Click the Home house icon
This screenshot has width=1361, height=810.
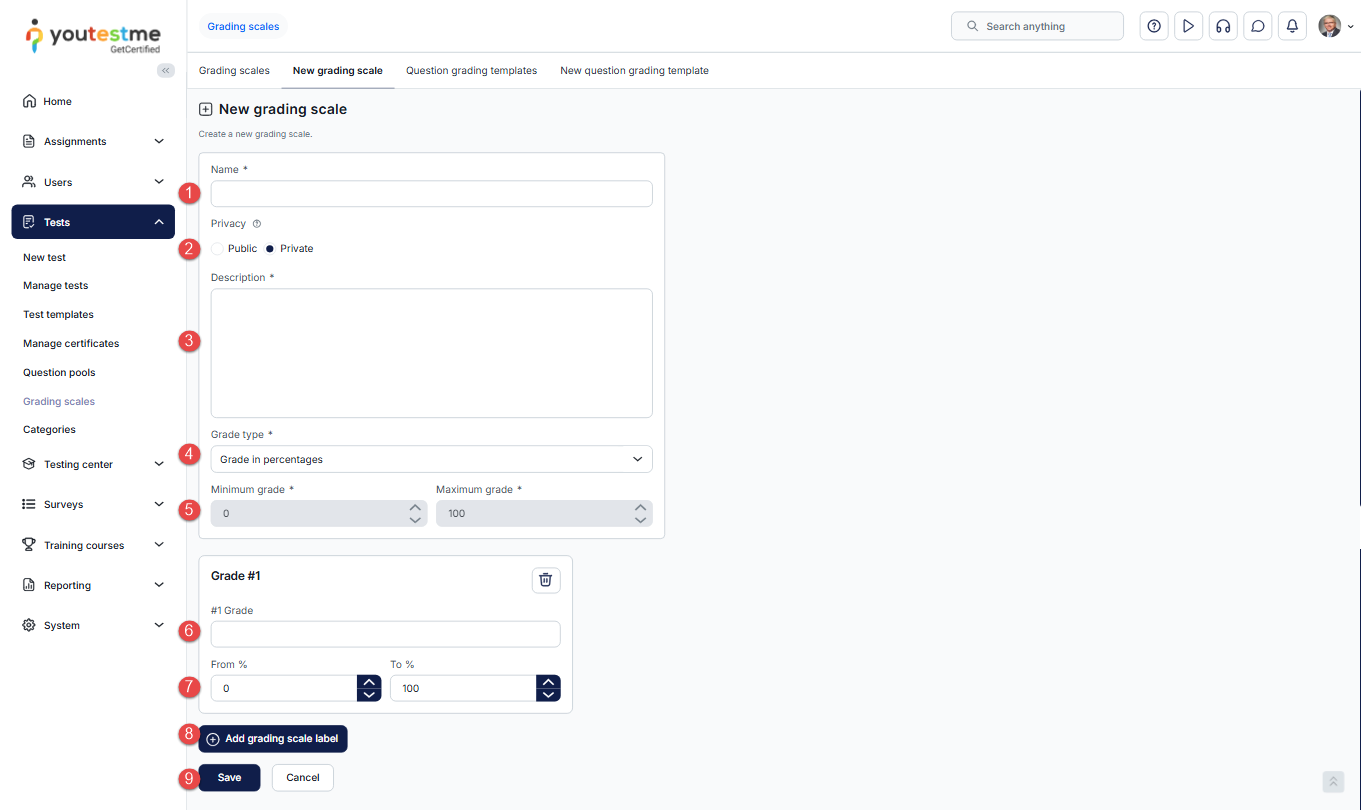[x=29, y=101]
